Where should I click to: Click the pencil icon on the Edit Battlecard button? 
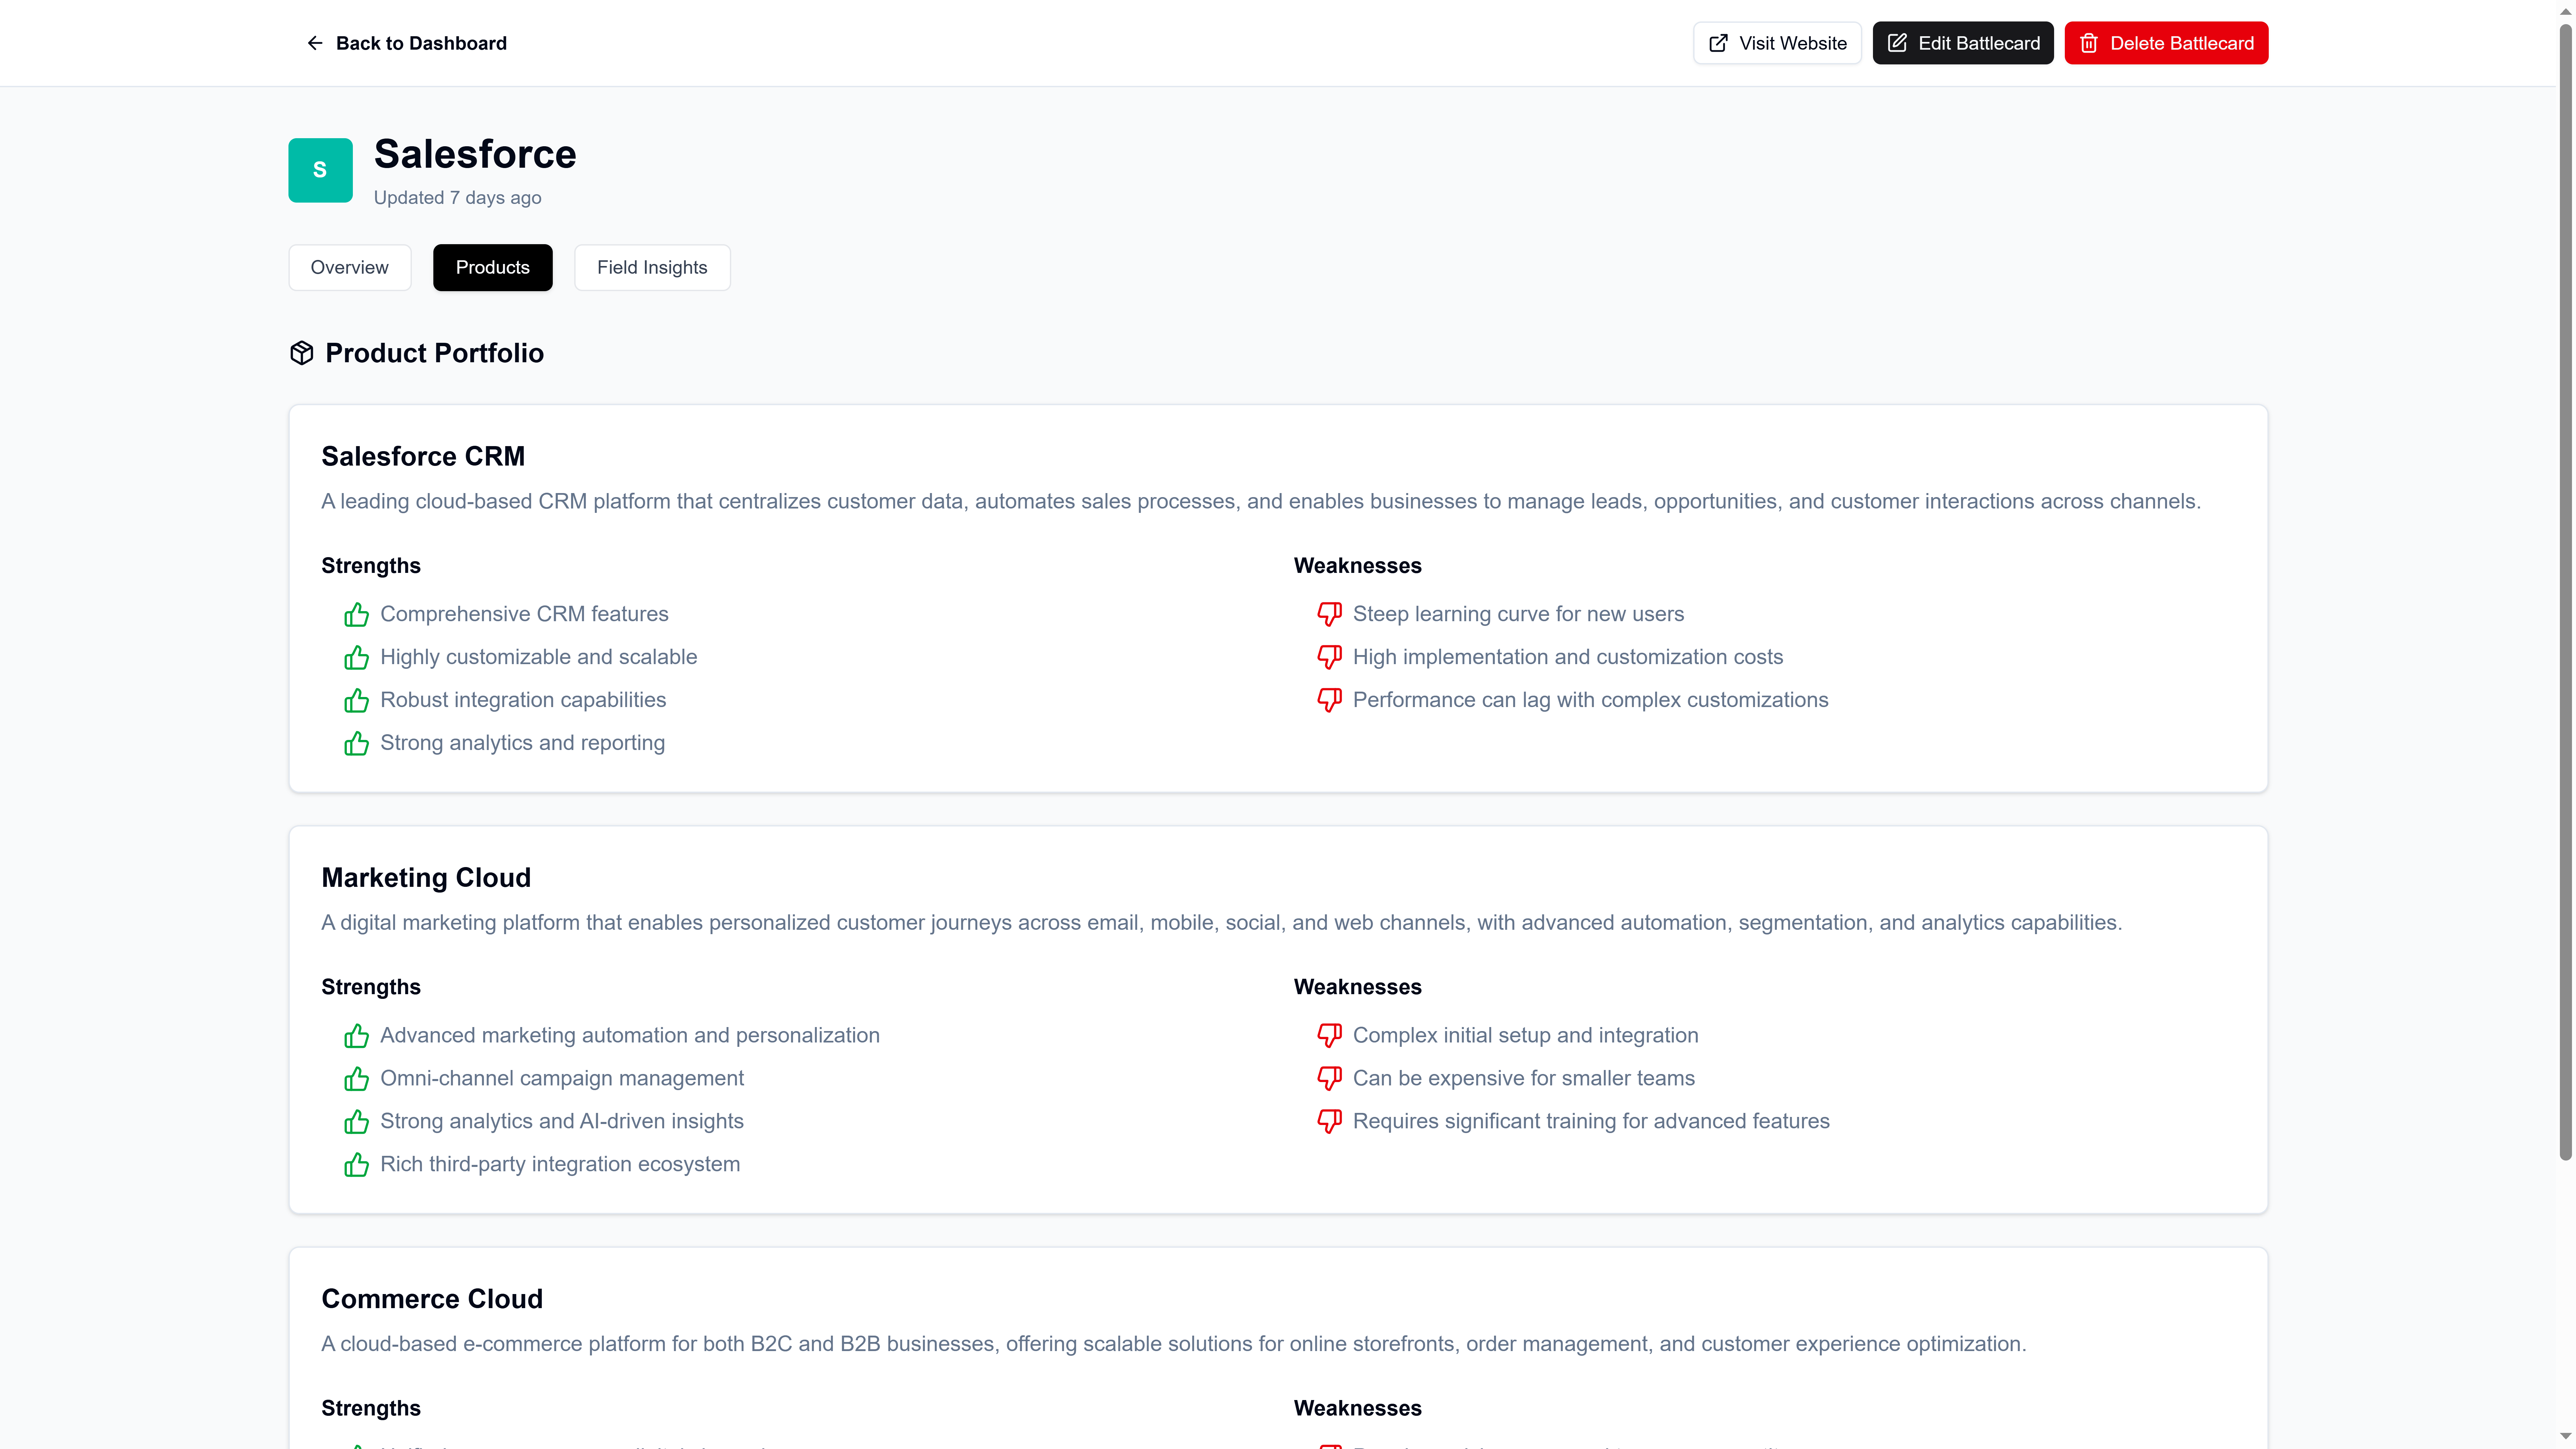click(1897, 43)
